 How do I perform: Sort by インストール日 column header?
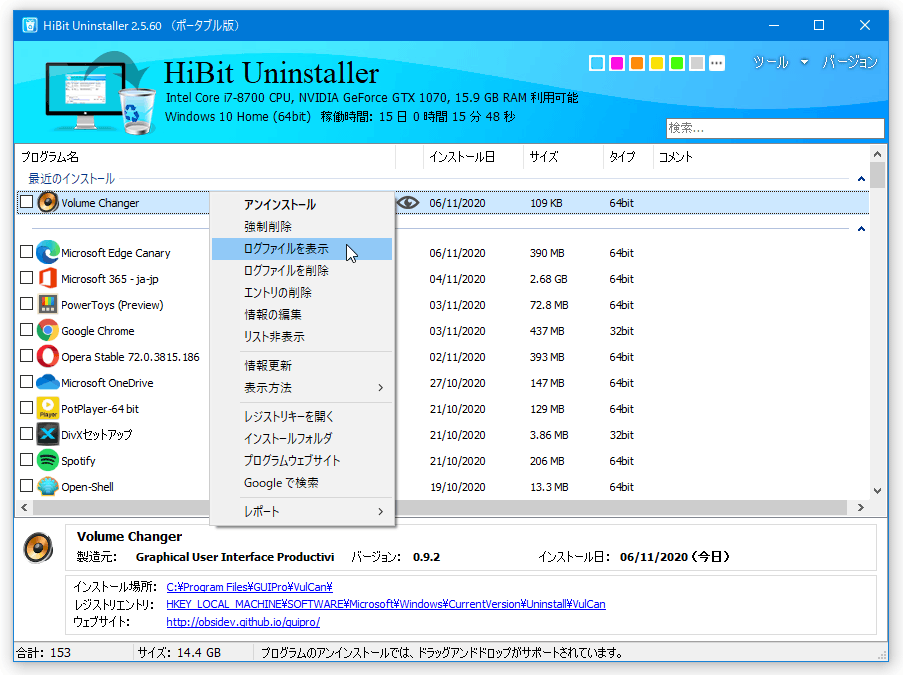[473, 157]
